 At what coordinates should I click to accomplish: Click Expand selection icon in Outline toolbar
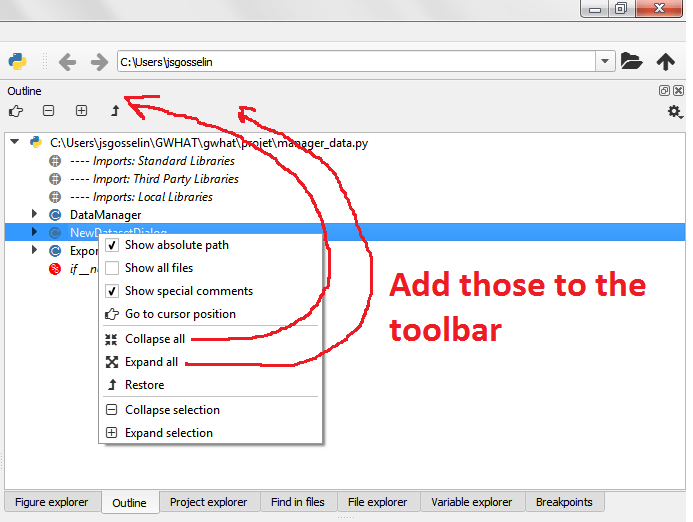coord(81,110)
